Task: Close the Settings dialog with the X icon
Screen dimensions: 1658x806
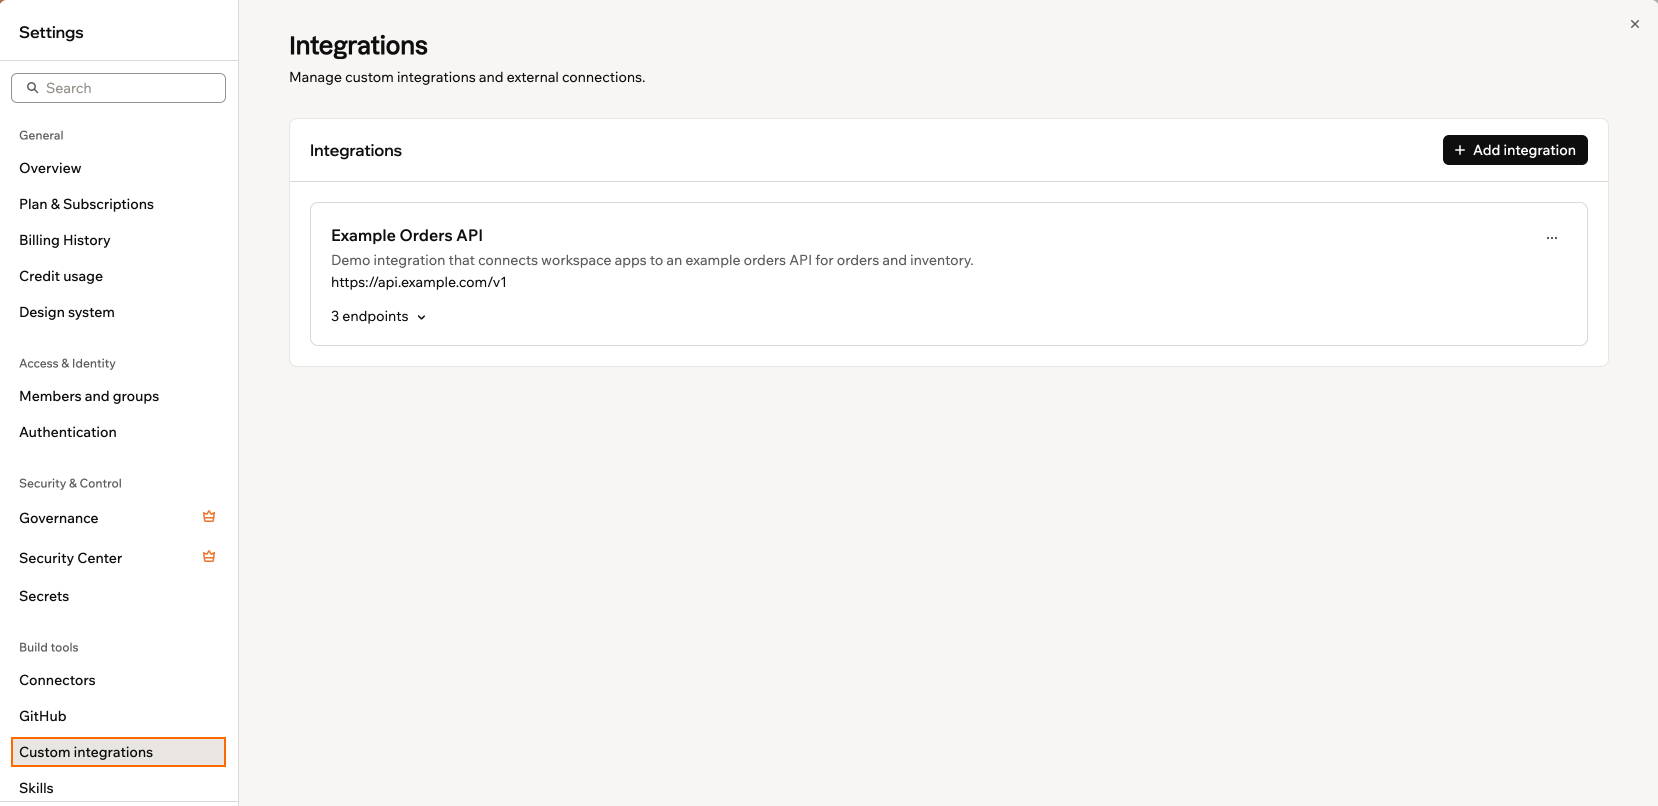Action: (x=1634, y=24)
